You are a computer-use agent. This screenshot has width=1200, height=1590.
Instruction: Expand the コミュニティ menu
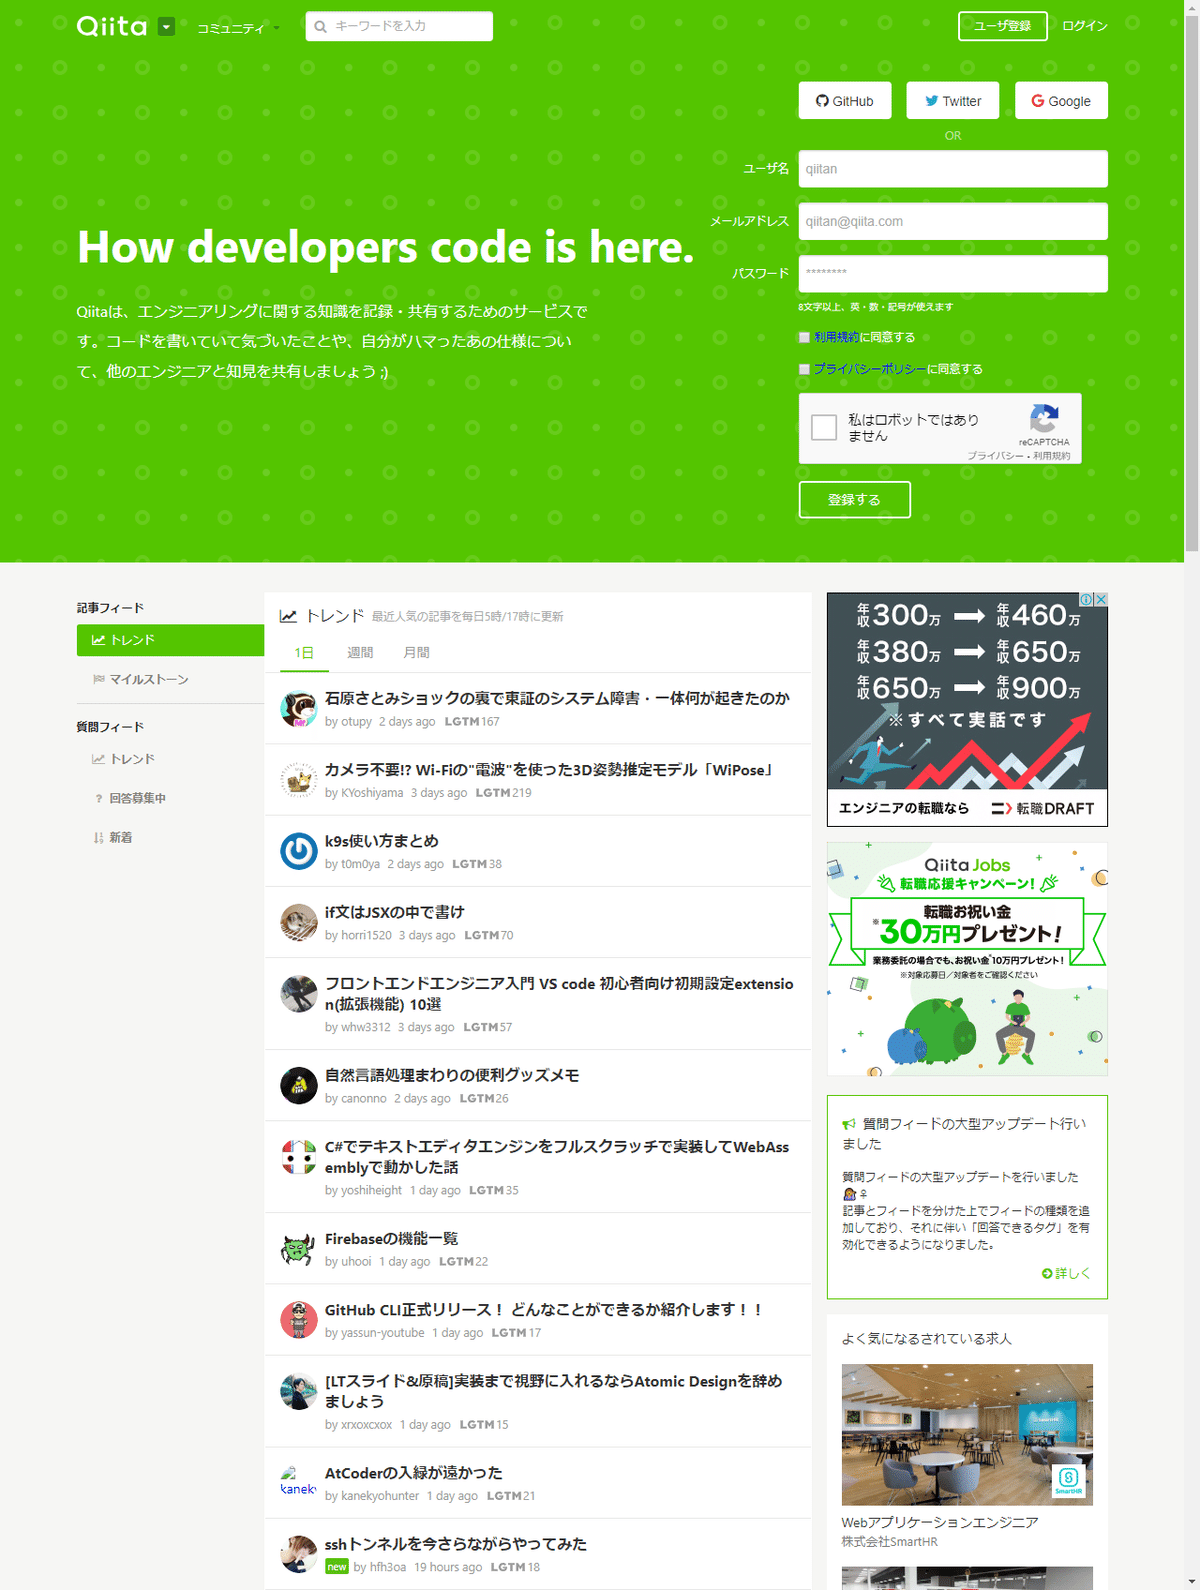coord(238,28)
